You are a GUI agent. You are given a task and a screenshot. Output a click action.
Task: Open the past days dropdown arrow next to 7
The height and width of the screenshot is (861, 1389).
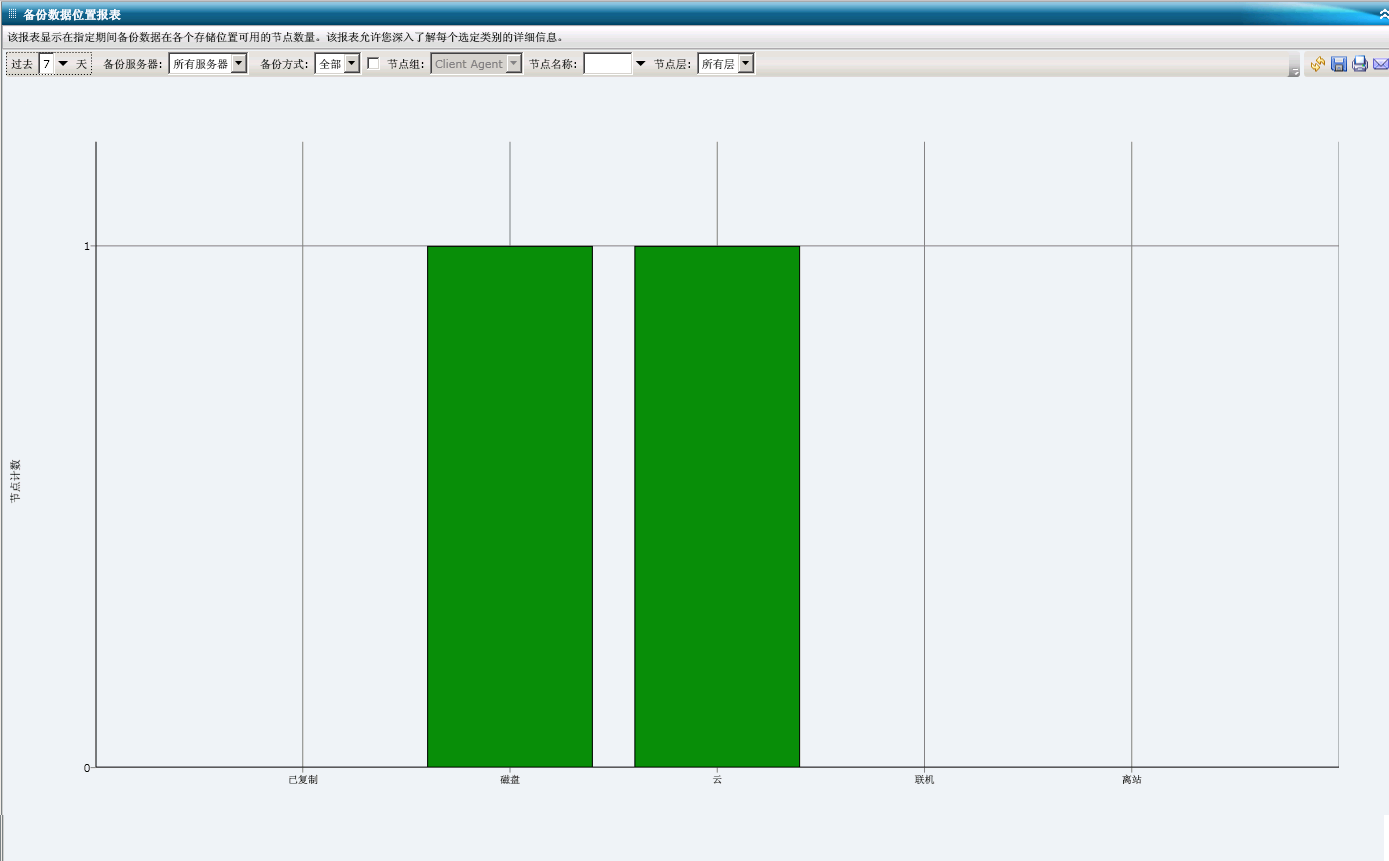click(x=63, y=64)
